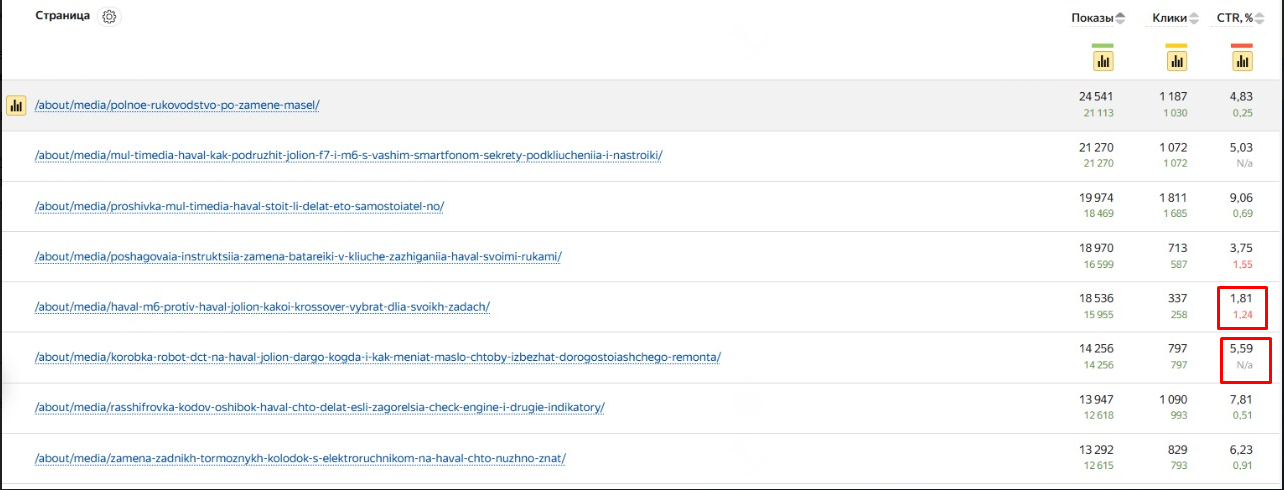This screenshot has height=490, width=1284.
Task: Click the chart icon beside polnoe-rukovodstvo row
Action: point(16,105)
